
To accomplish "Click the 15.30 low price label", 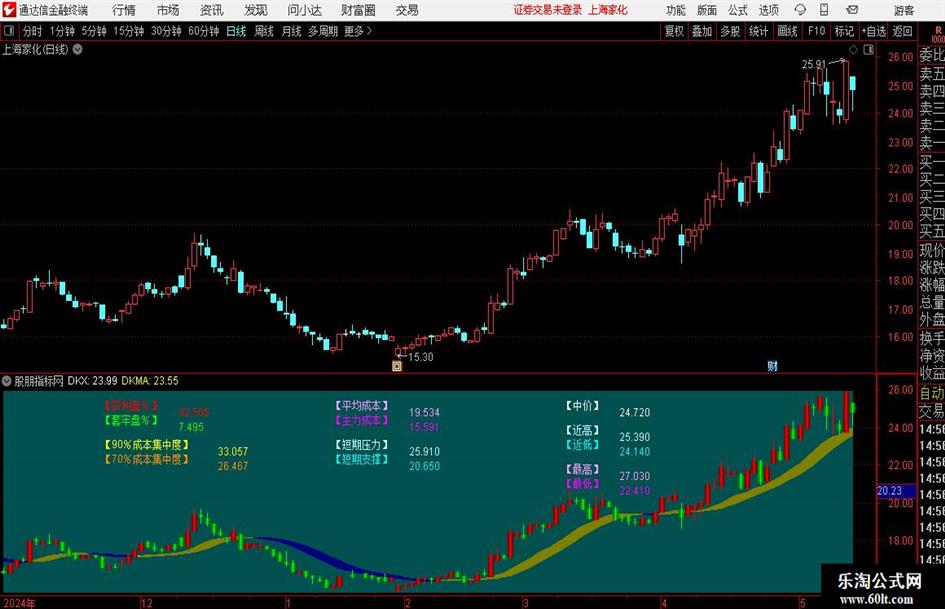I will 421,357.
